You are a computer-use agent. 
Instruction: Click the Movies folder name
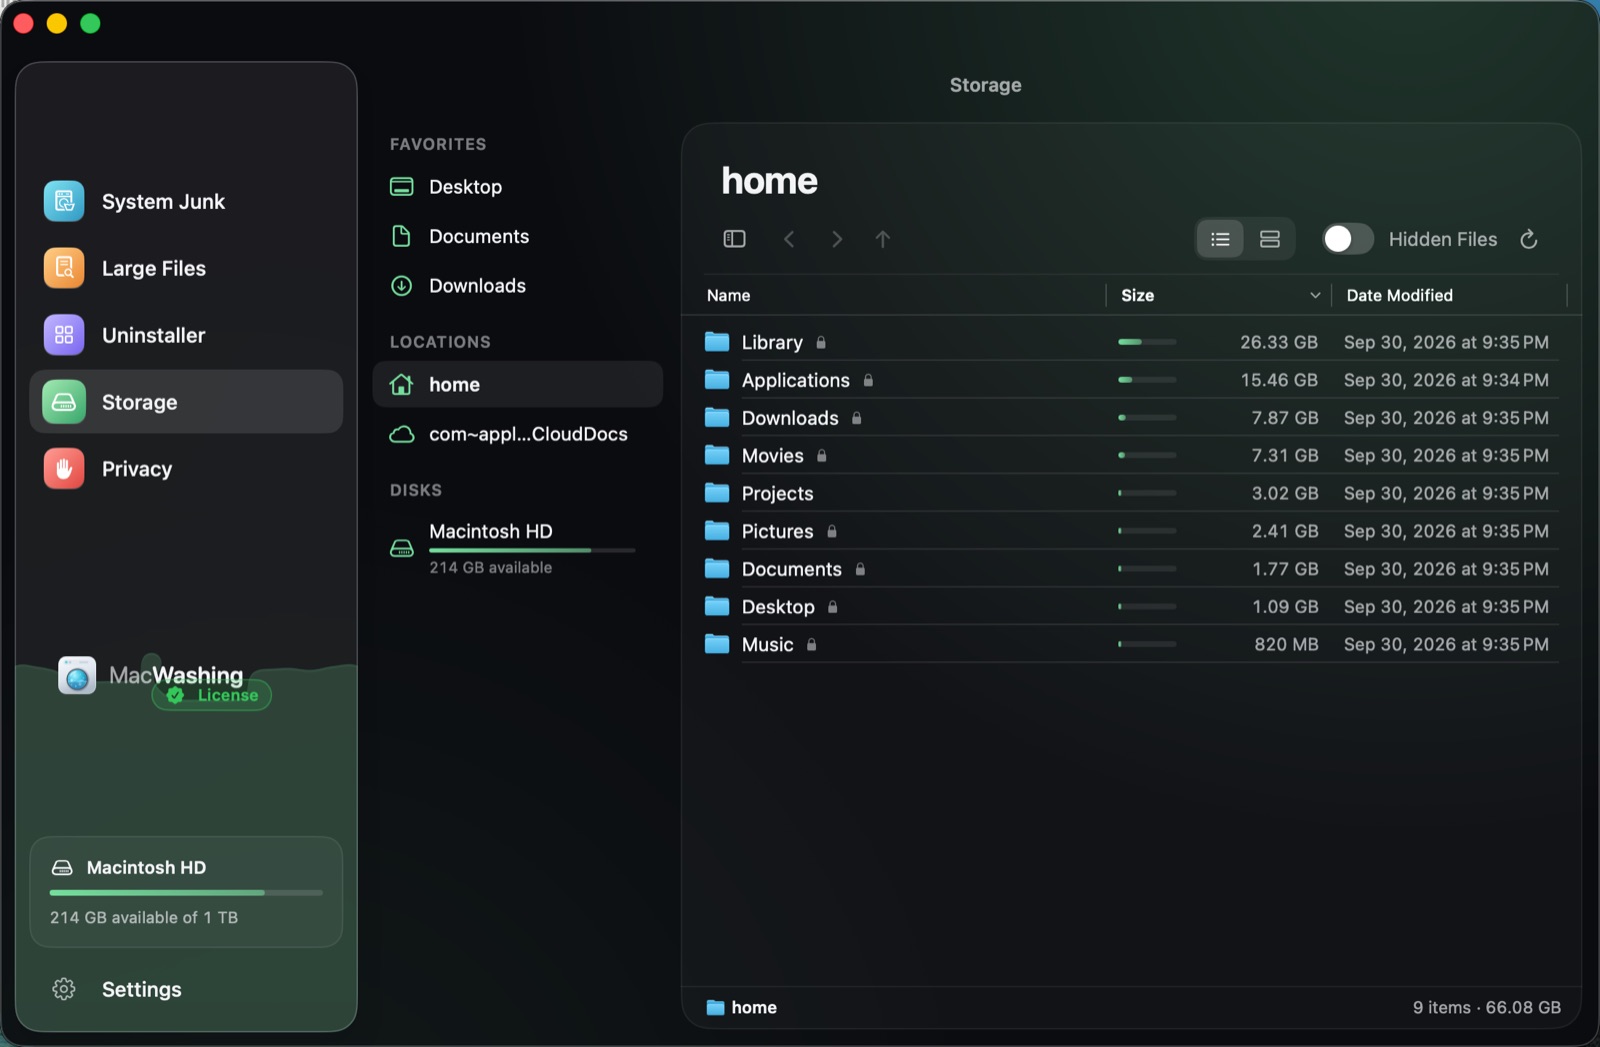[x=772, y=456]
